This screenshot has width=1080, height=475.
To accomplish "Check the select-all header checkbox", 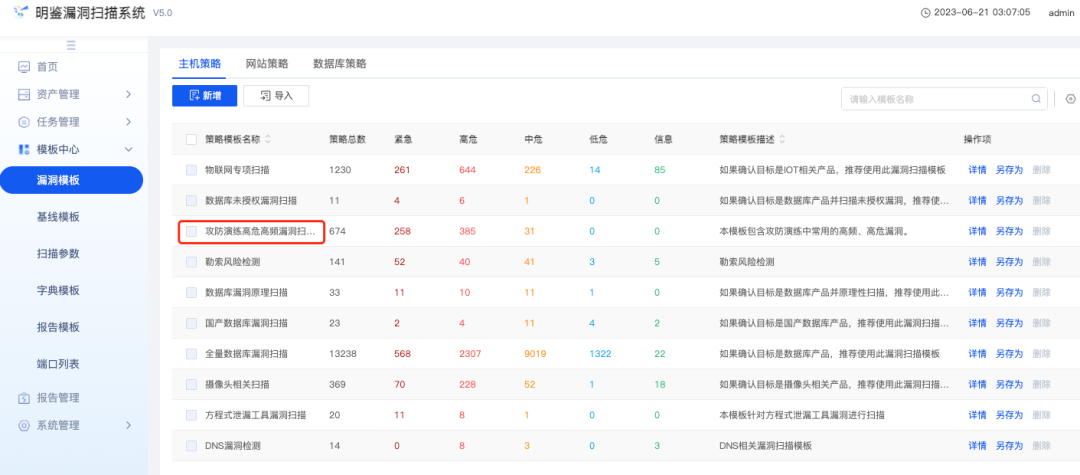I will (x=191, y=139).
